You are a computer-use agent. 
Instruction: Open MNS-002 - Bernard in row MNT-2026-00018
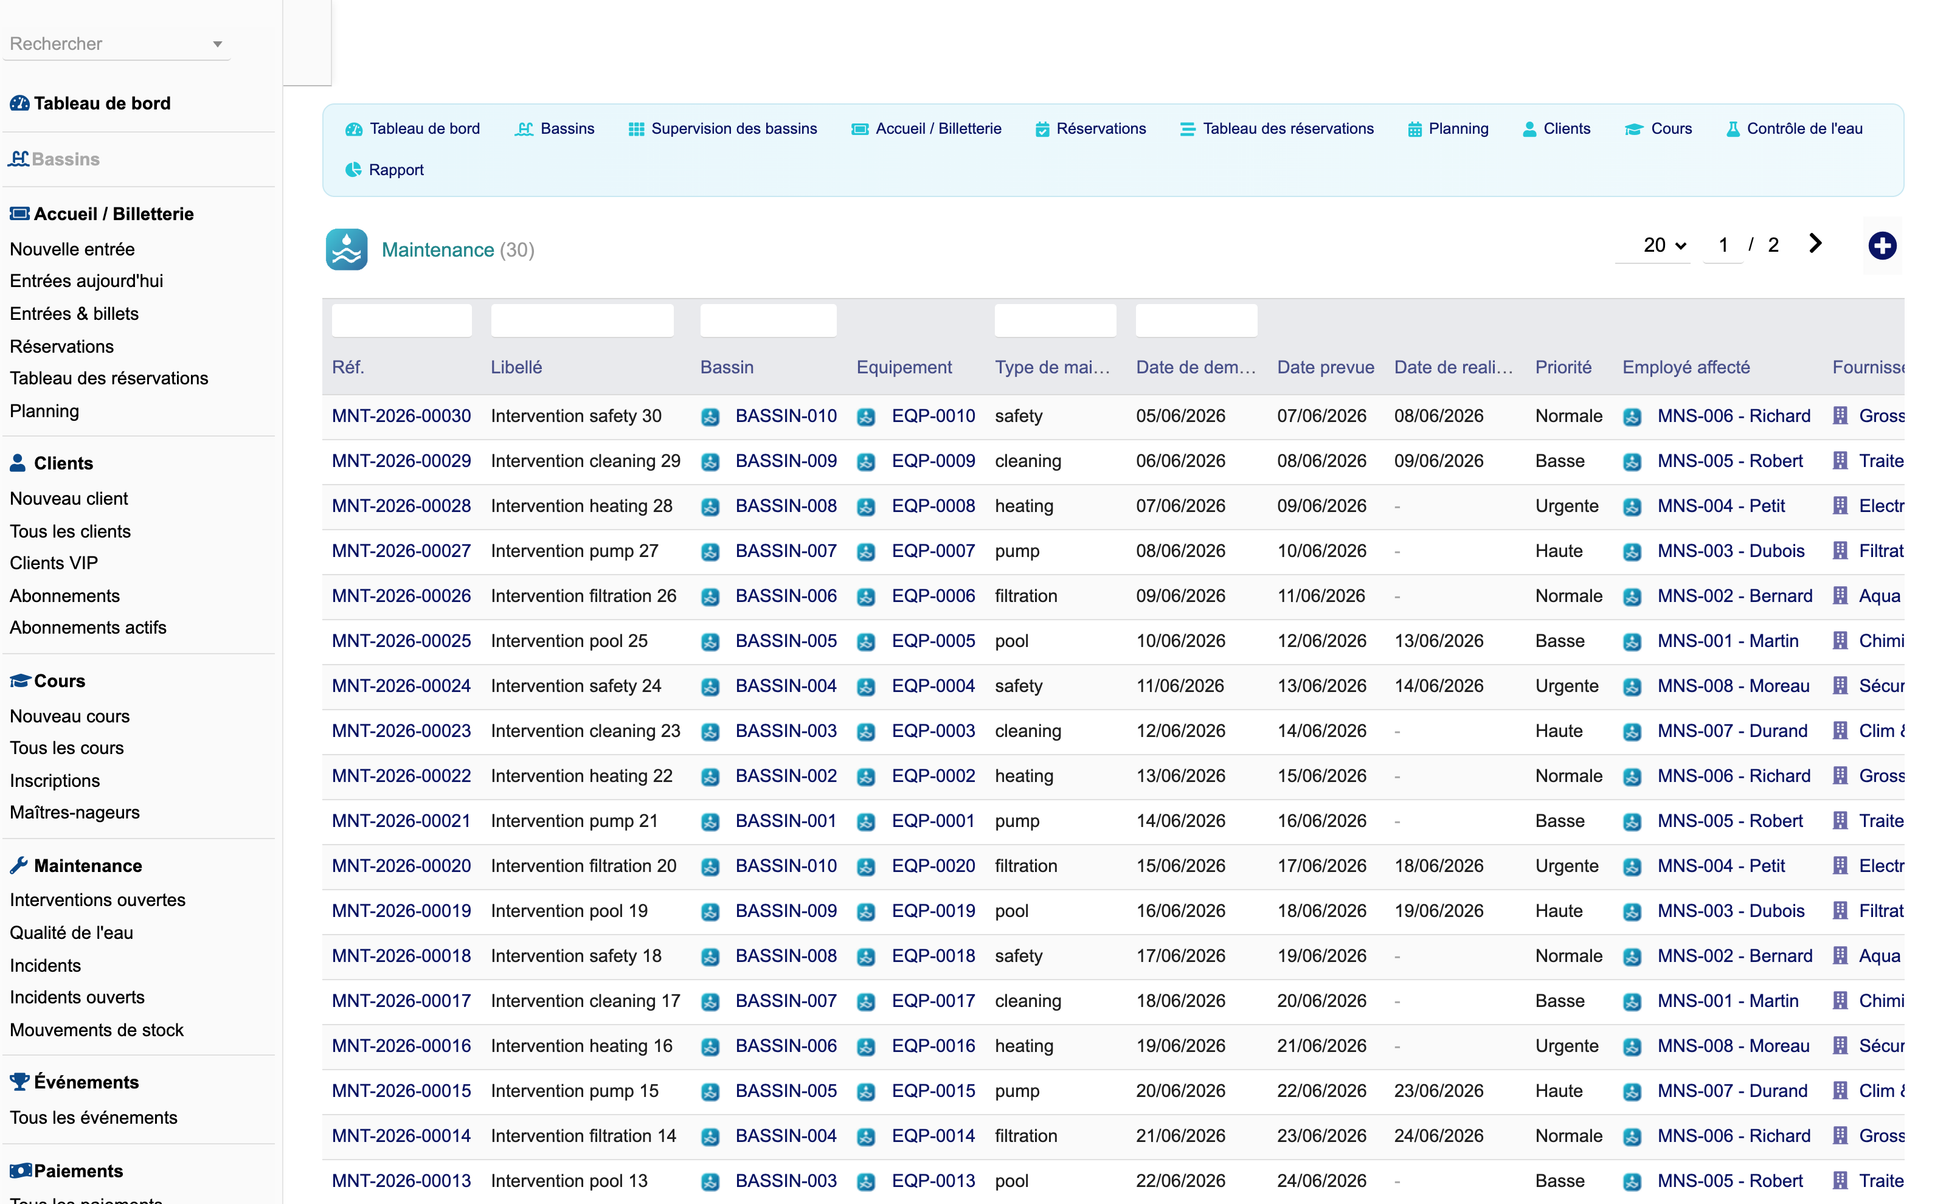tap(1735, 956)
